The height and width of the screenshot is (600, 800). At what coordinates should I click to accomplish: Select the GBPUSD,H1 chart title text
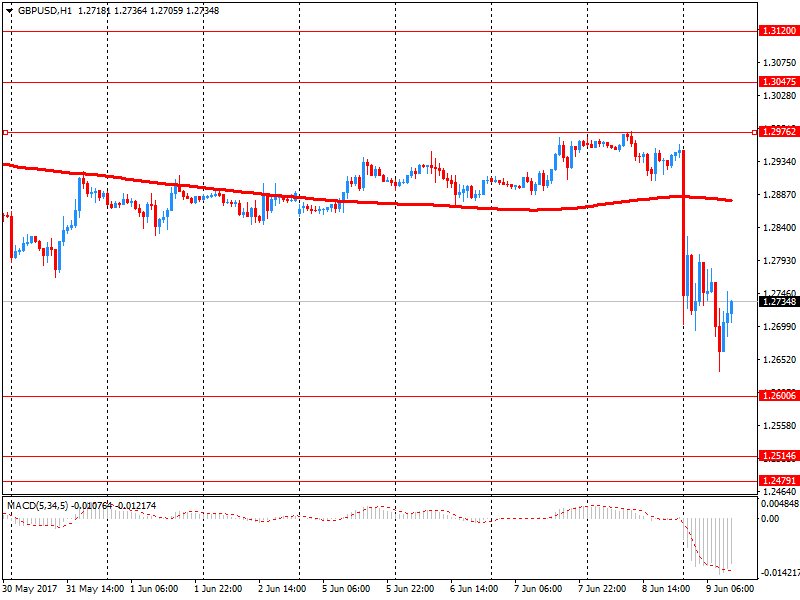click(45, 11)
